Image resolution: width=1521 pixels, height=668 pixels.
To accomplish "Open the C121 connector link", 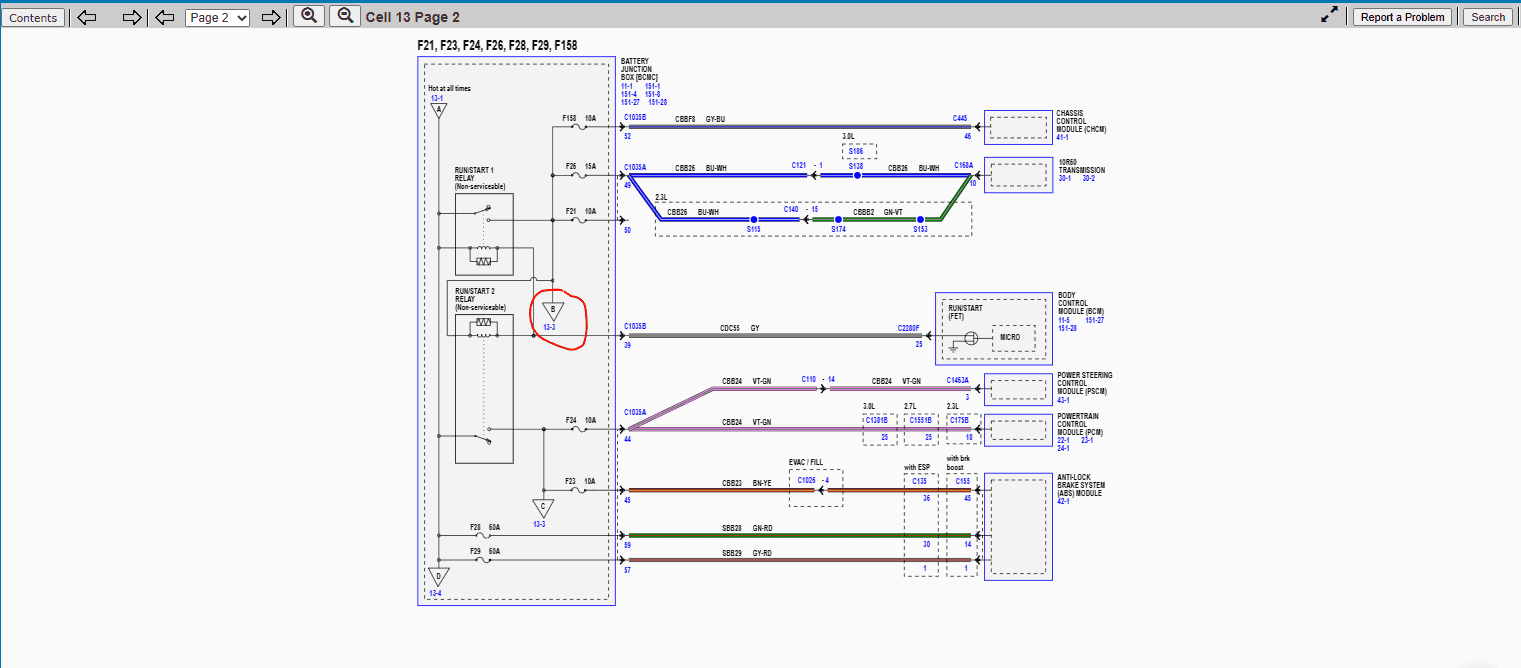I will point(799,164).
